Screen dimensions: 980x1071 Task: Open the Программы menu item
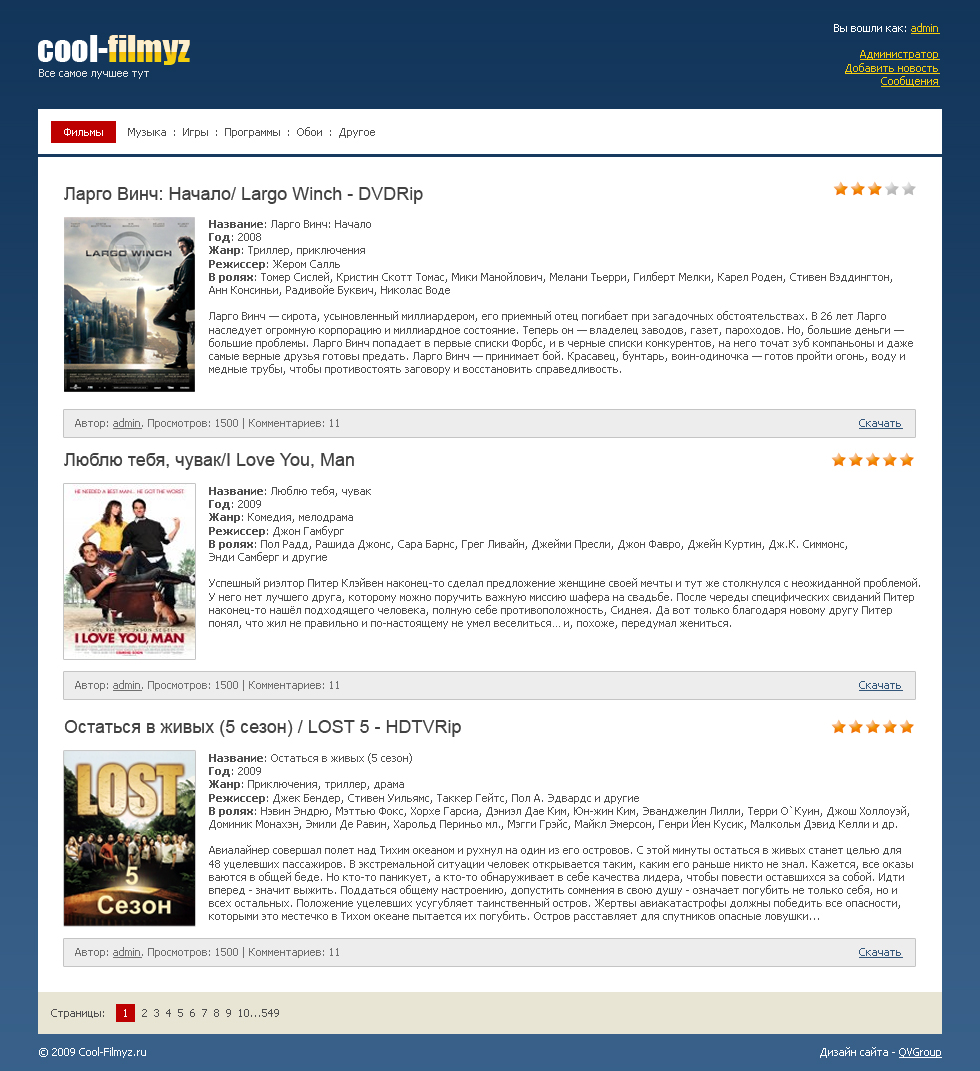252,133
